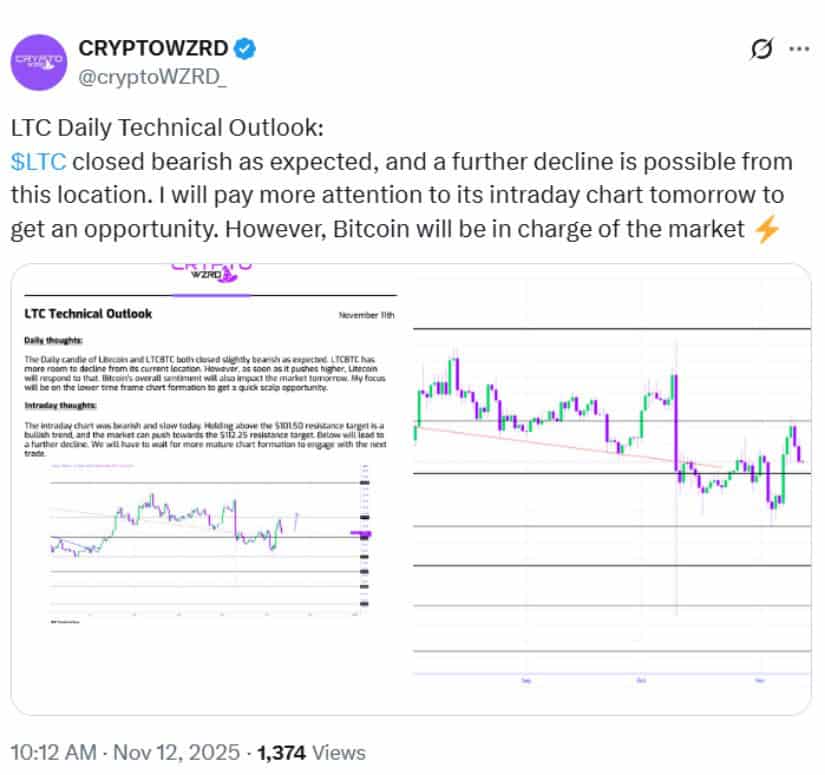Click CRYPTOWZRD's verified badge
This screenshot has width=825, height=775.
coord(244,46)
